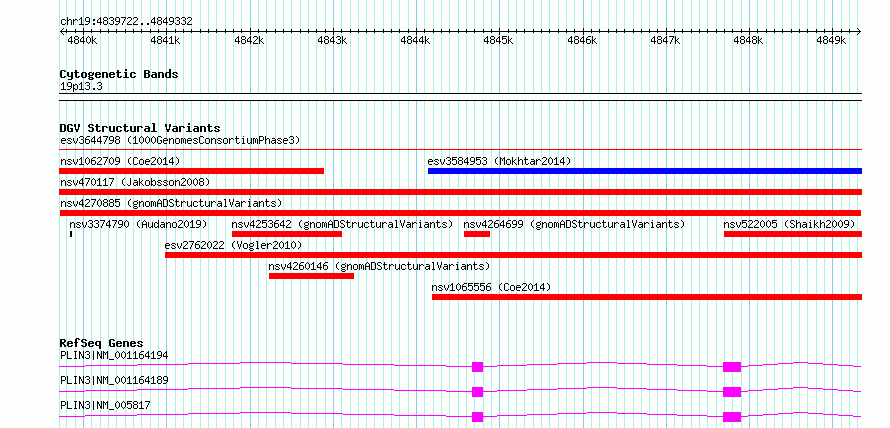Open the nsv3374790 (Audano2019) label
This screenshot has height=428, width=890.
[138, 224]
